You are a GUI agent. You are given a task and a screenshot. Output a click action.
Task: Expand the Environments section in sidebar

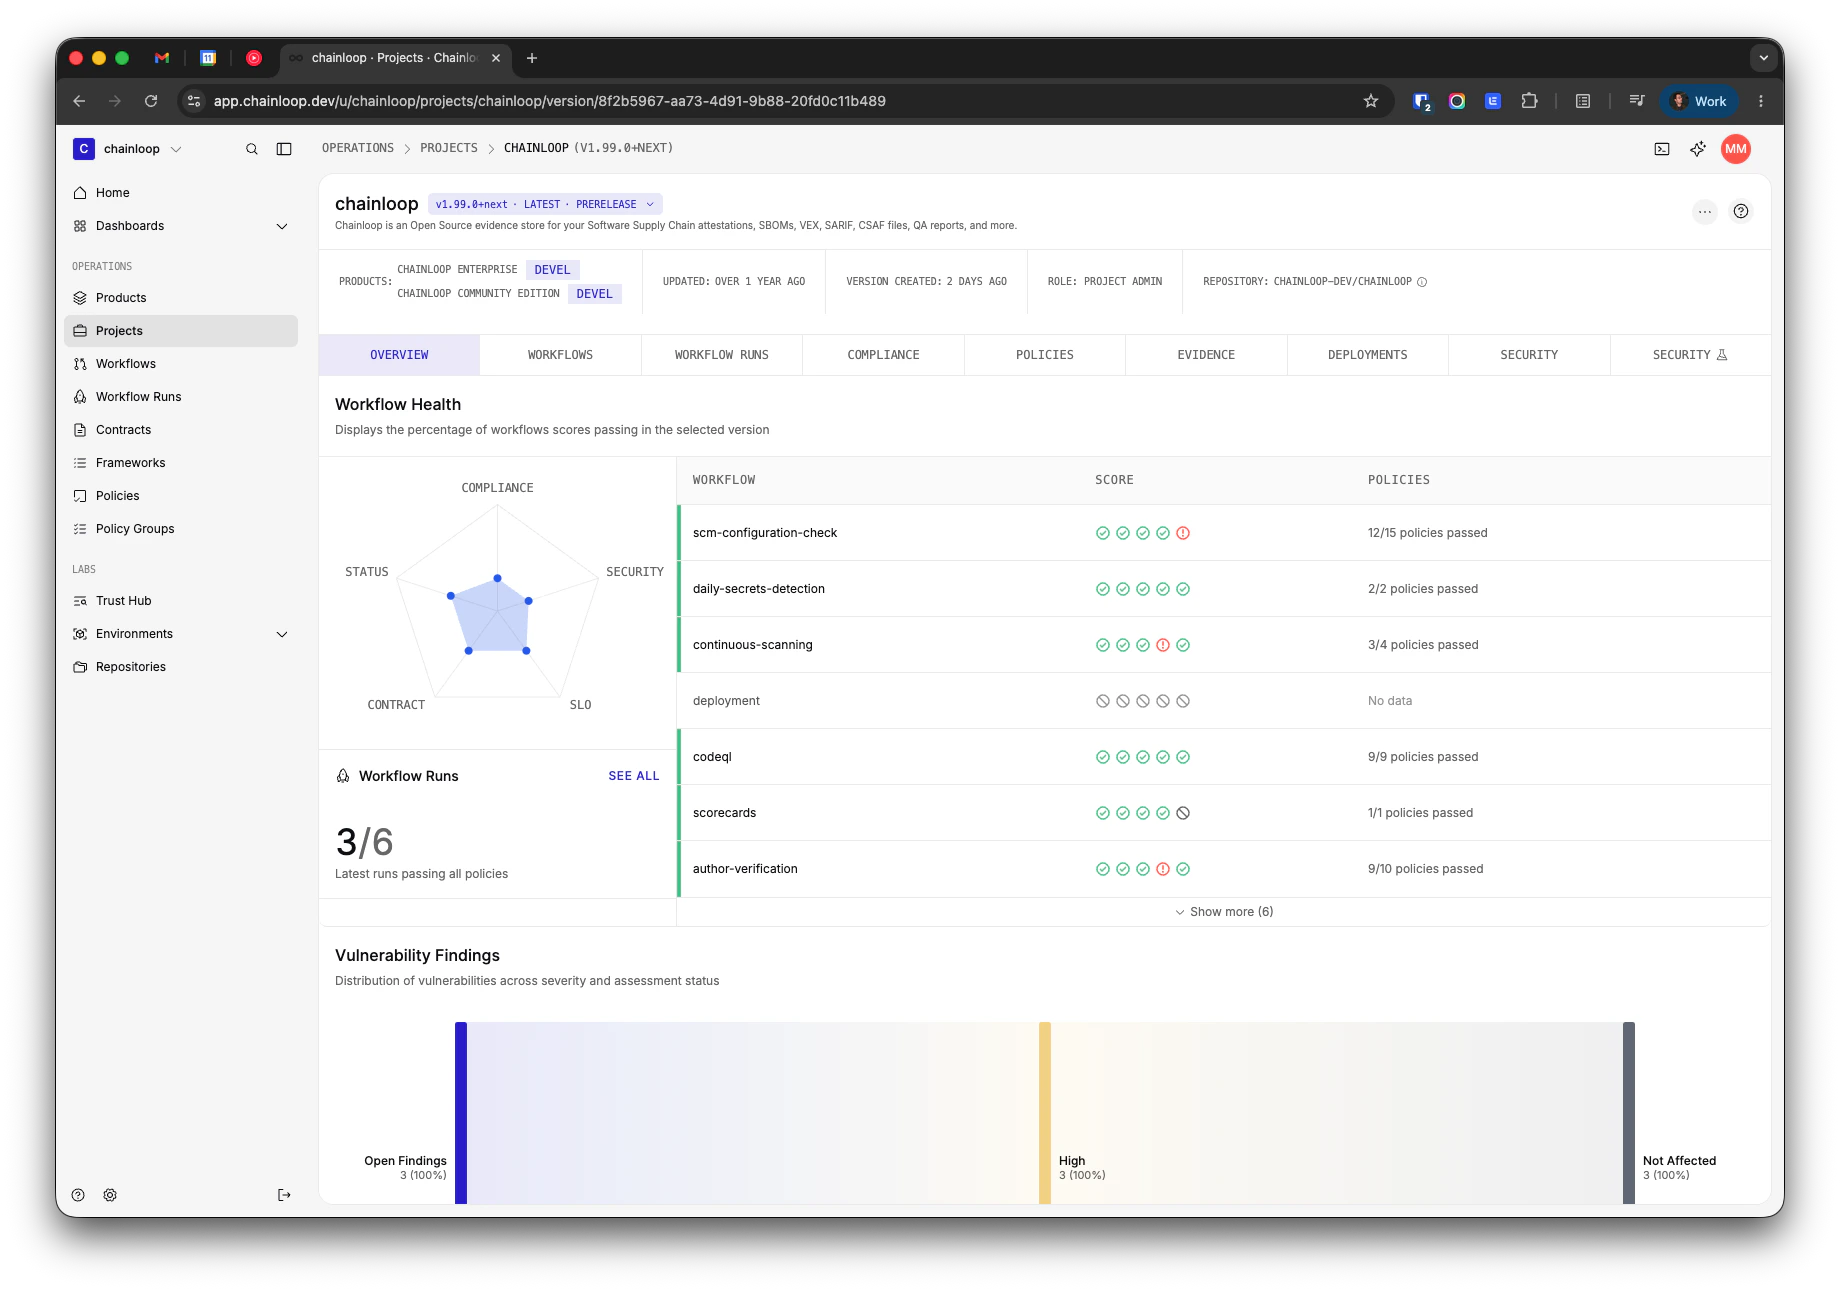(282, 634)
